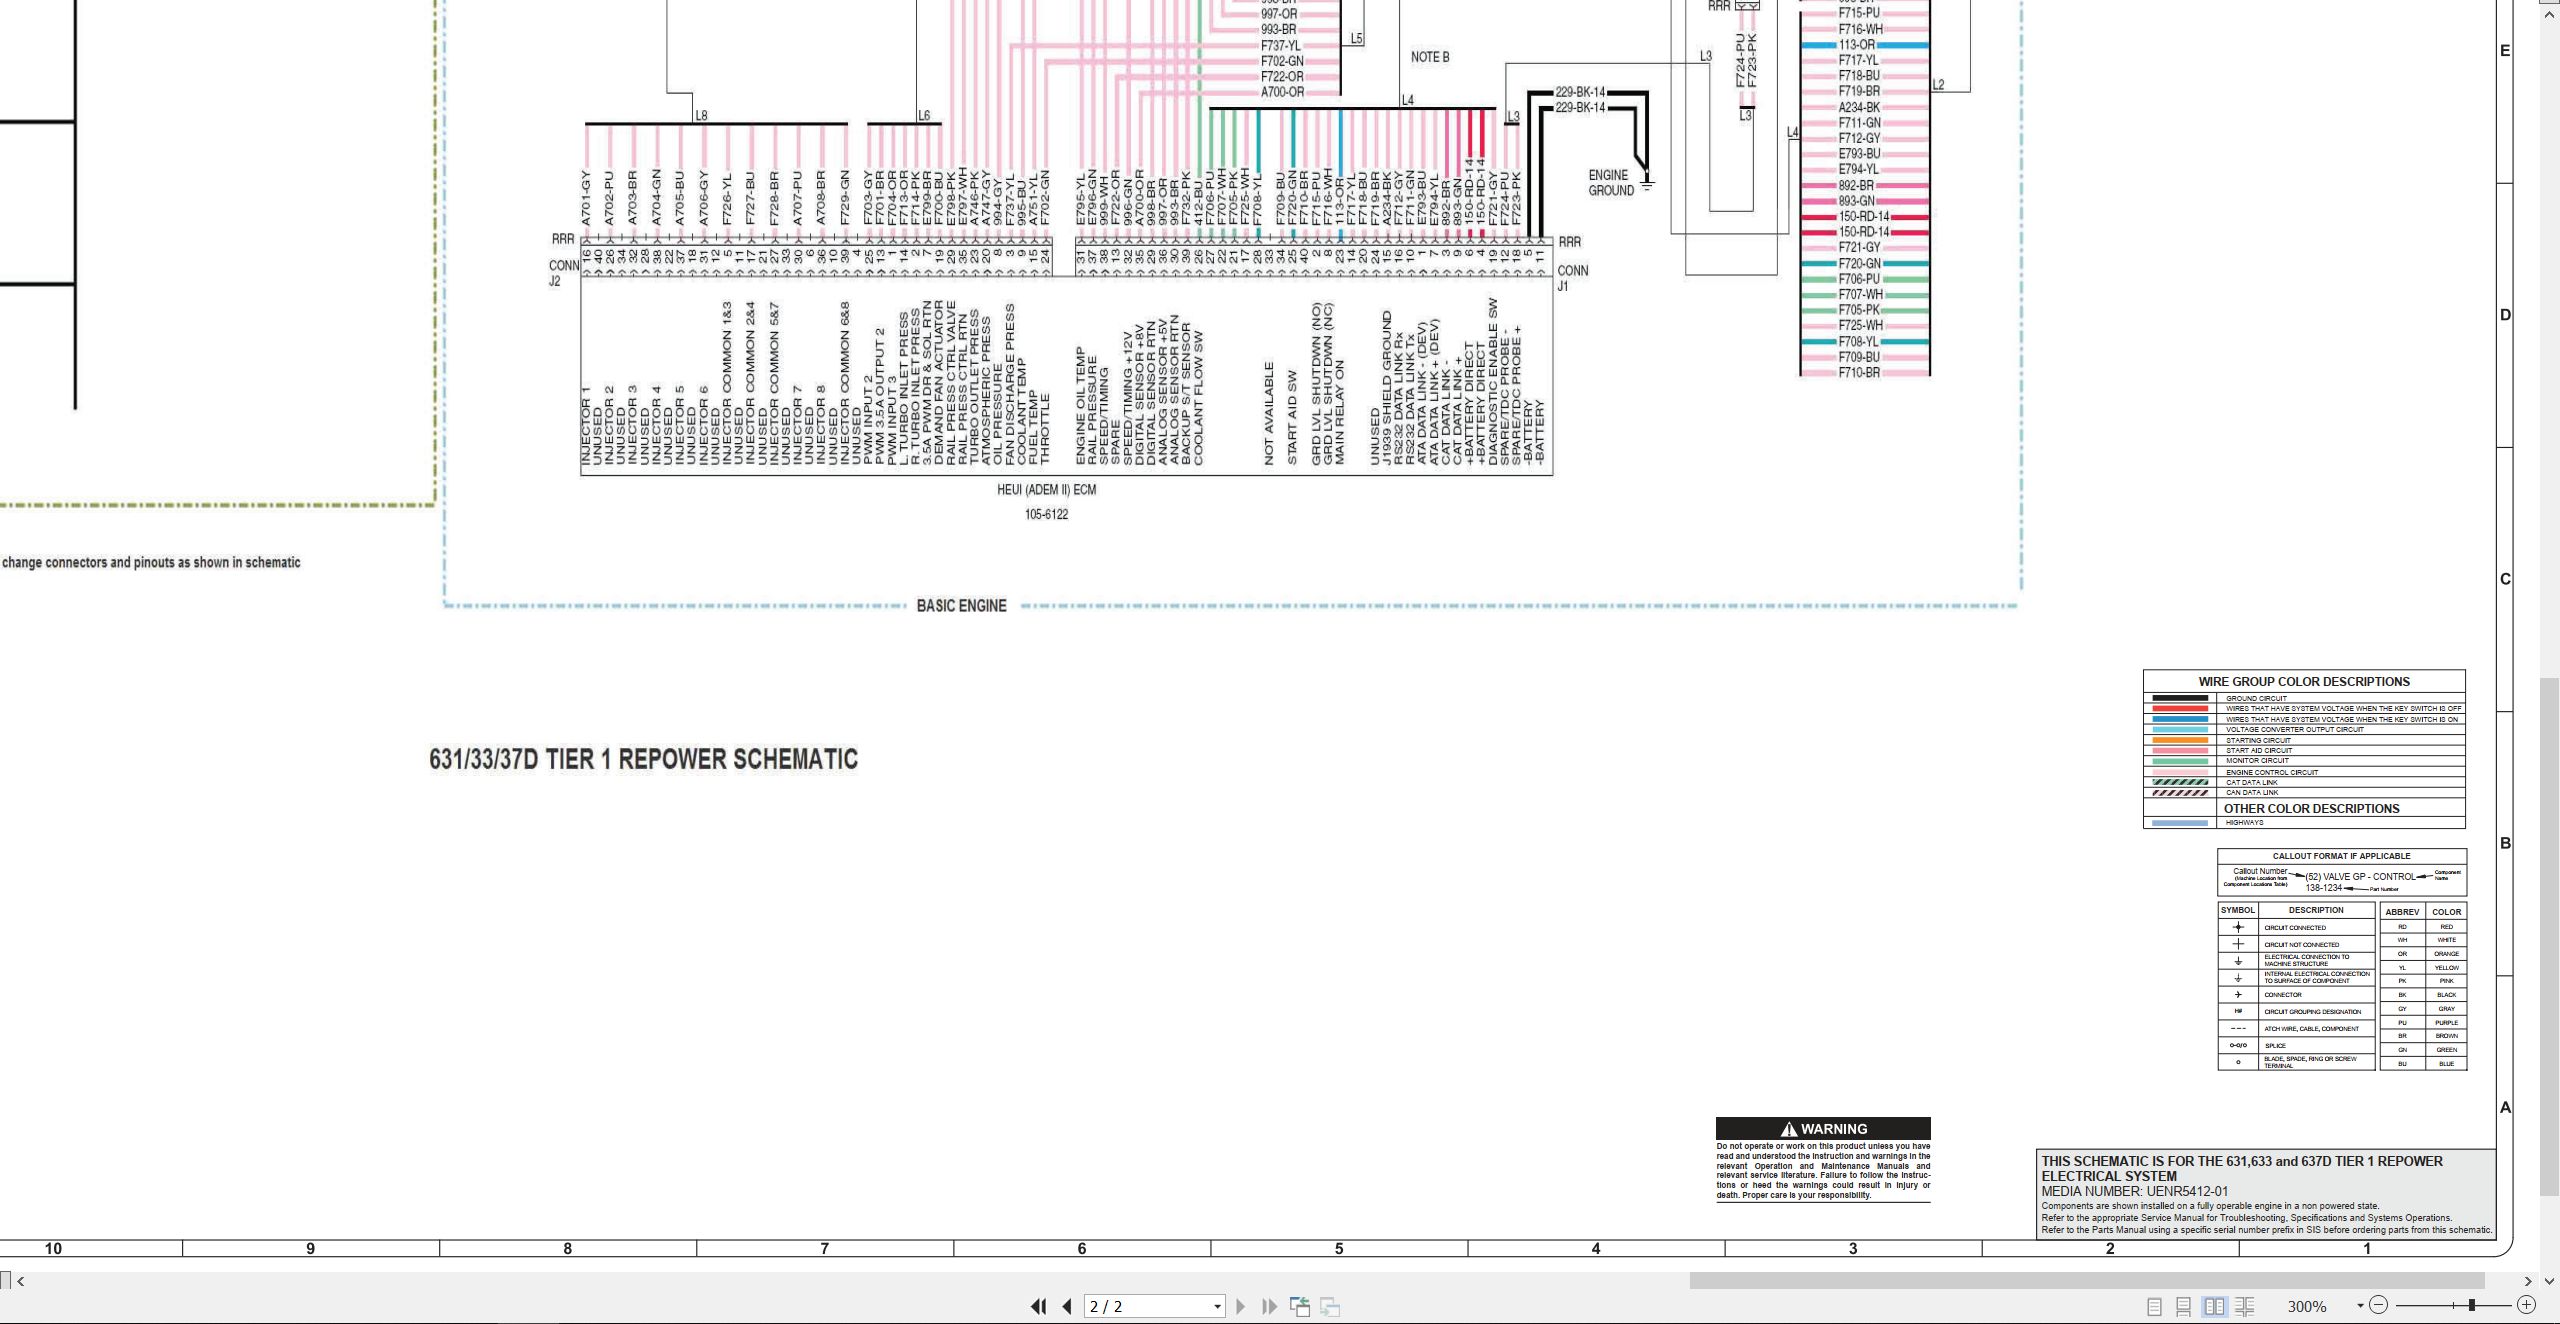Click the 'ENGINE GROUND' label

click(1610, 183)
